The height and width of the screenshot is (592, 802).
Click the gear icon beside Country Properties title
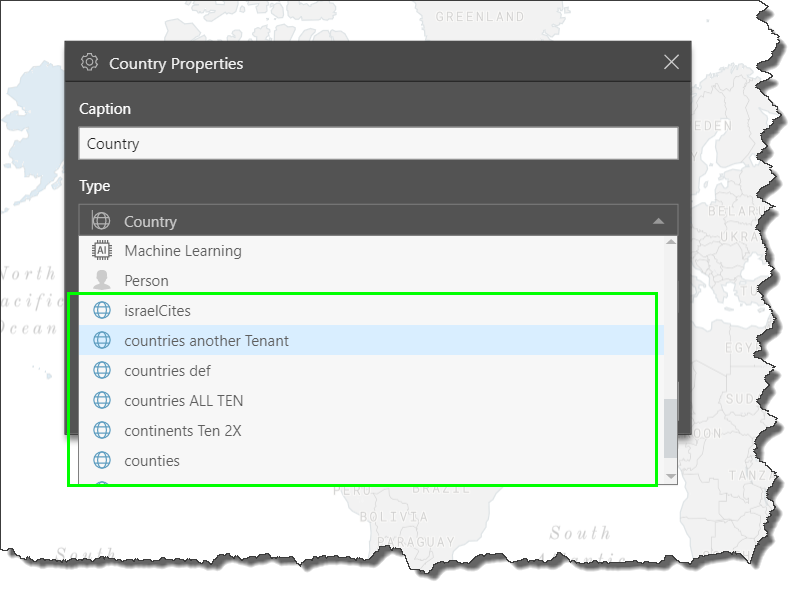(x=89, y=62)
